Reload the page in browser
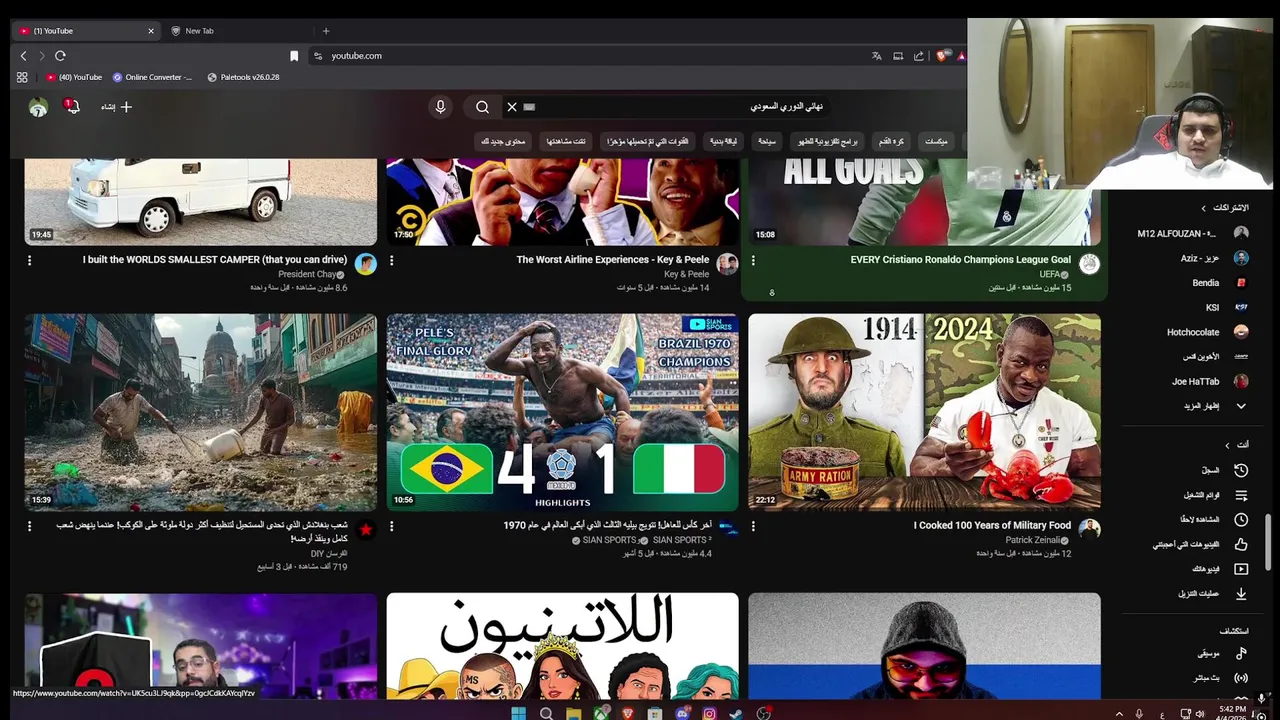 (x=60, y=56)
